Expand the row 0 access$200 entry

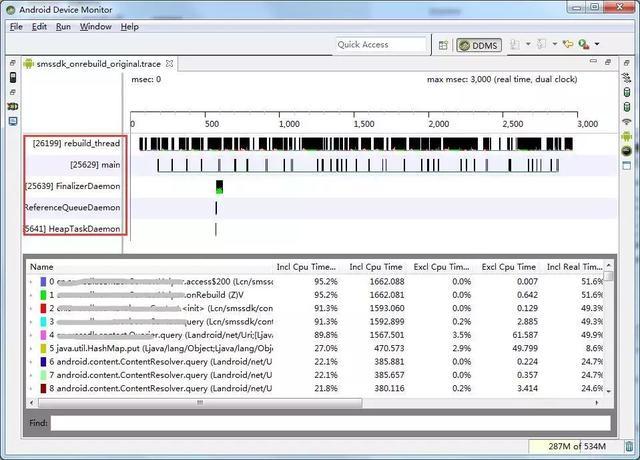(31, 282)
